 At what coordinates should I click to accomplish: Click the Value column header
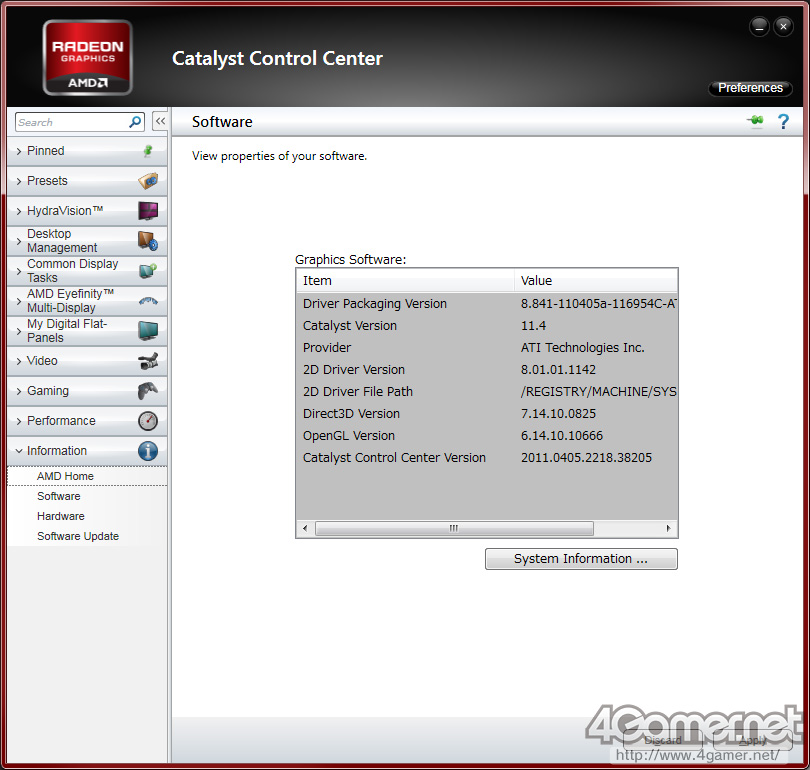[x=596, y=280]
